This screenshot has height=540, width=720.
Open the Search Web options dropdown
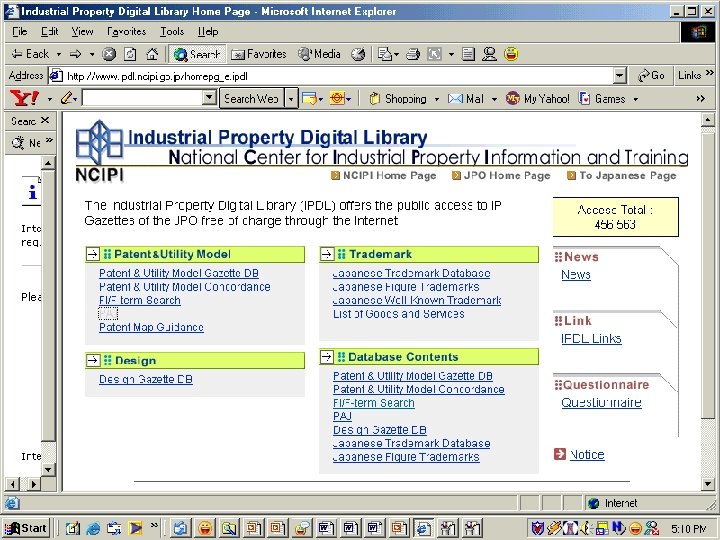point(291,99)
